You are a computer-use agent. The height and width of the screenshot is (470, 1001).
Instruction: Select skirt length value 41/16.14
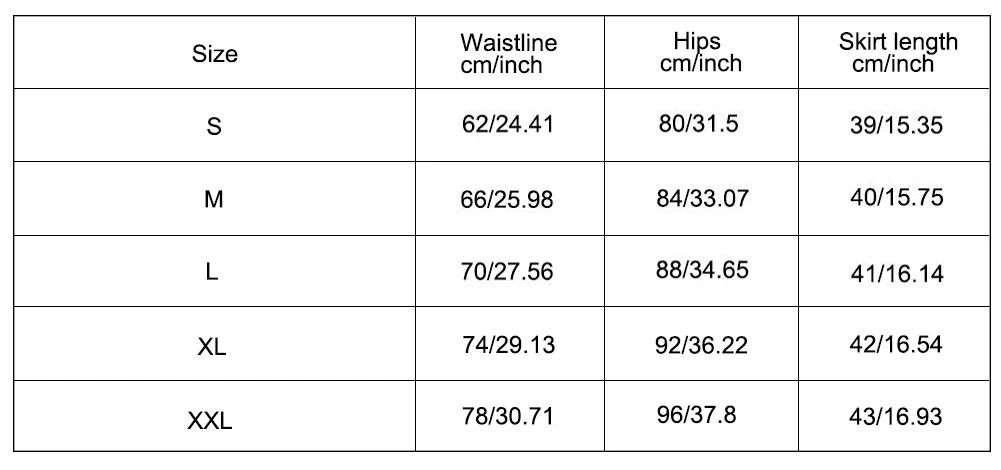click(x=897, y=272)
